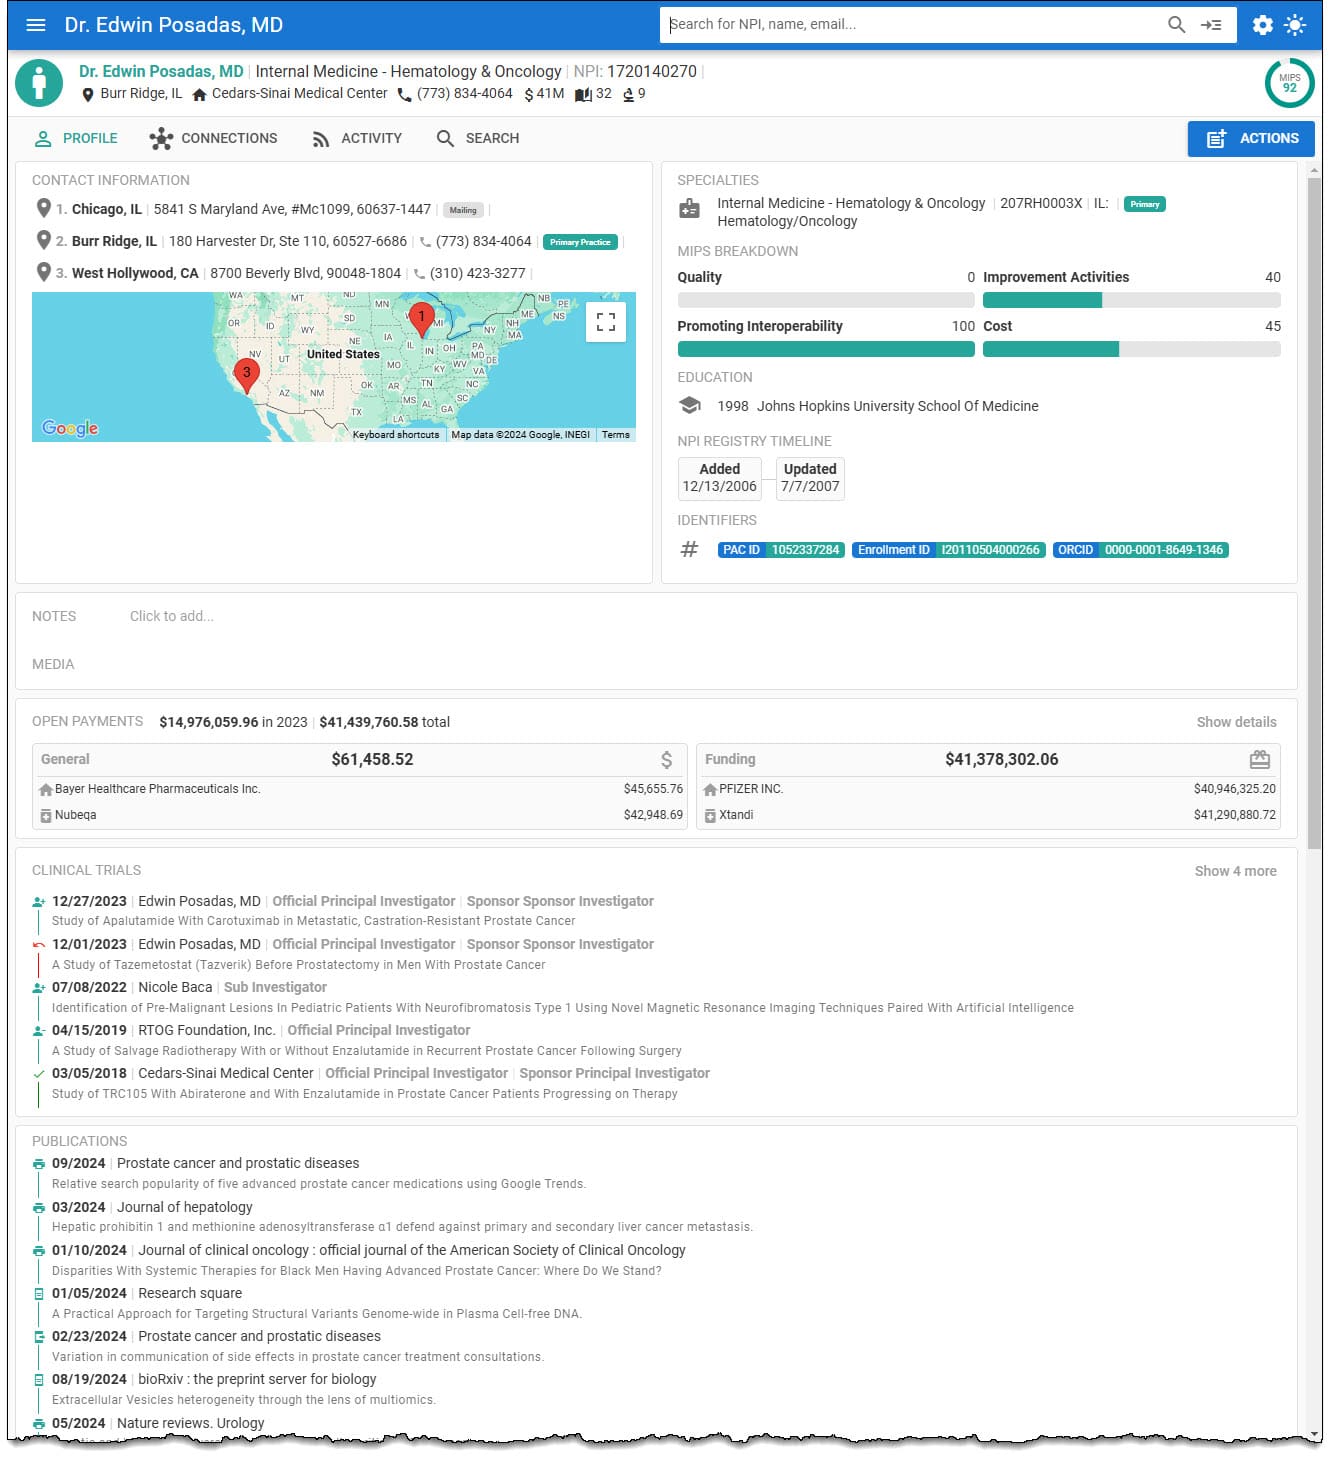The width and height of the screenshot is (1331, 1458).
Task: Open the hamburger navigation menu
Action: 36,25
